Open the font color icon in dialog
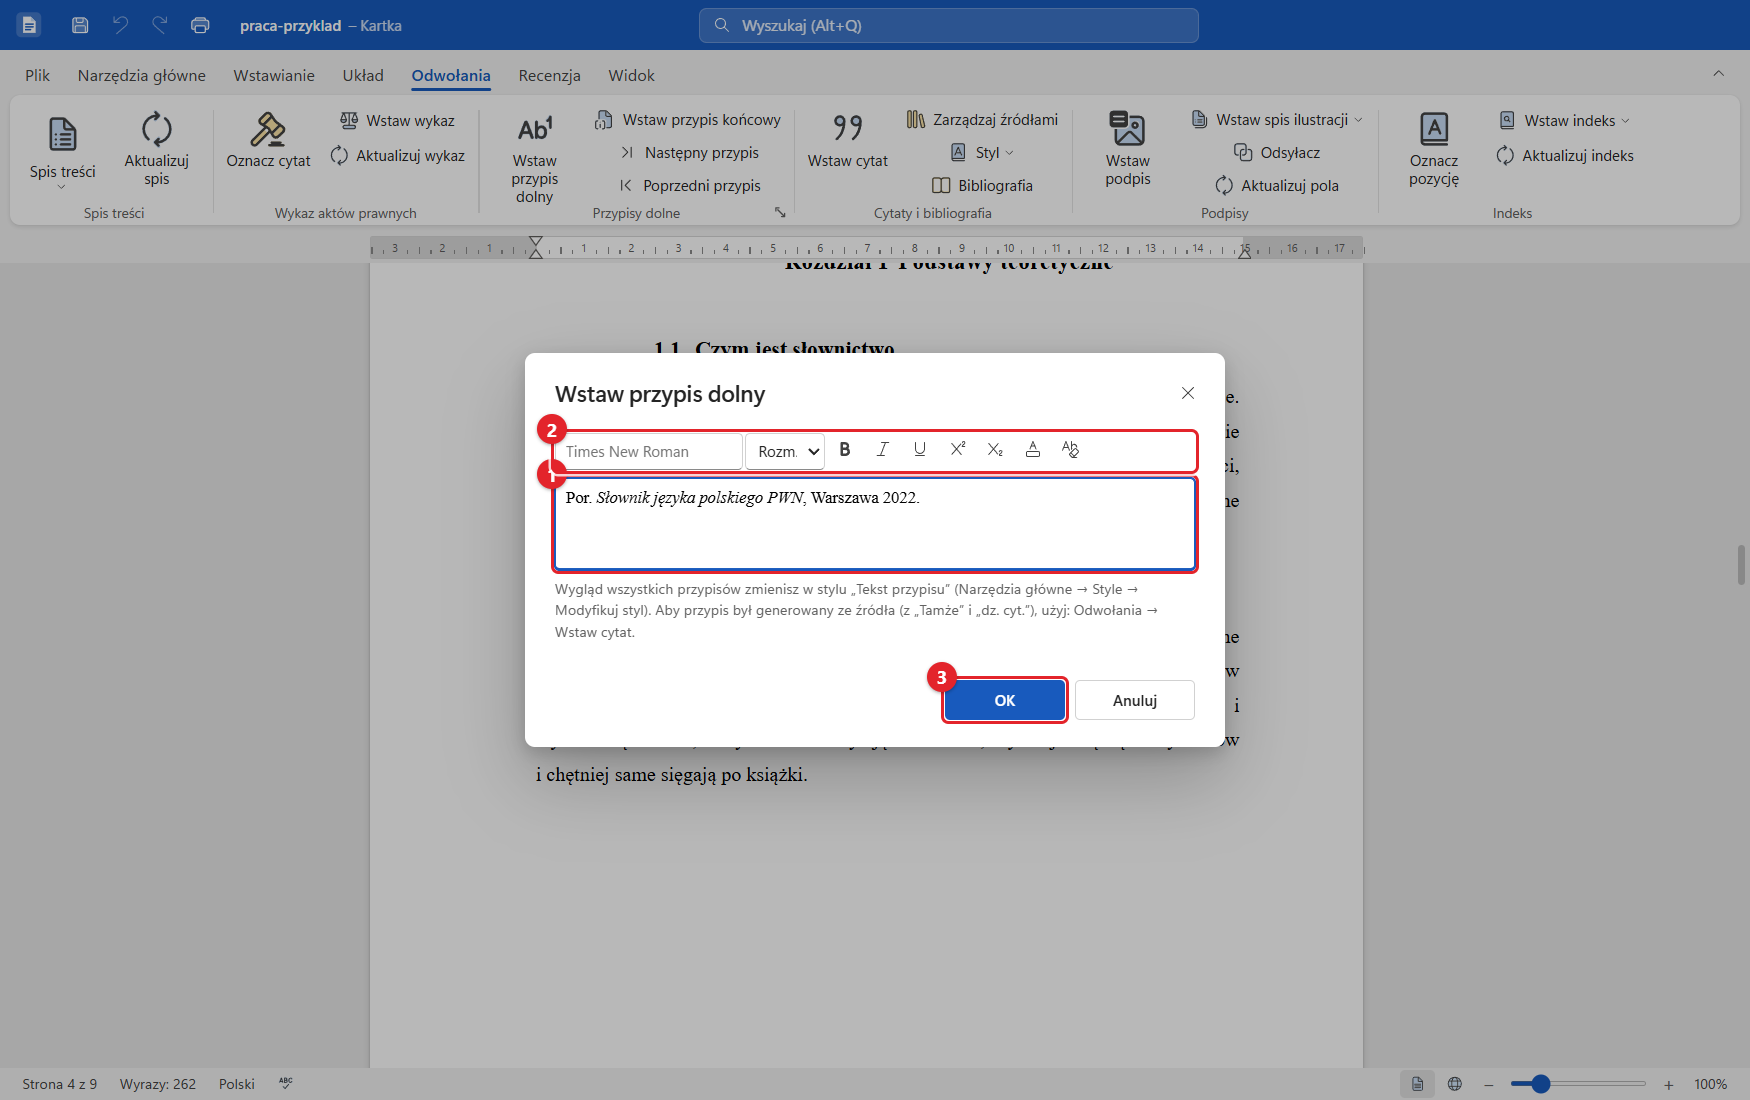Viewport: 1750px width, 1100px height. (x=1033, y=450)
